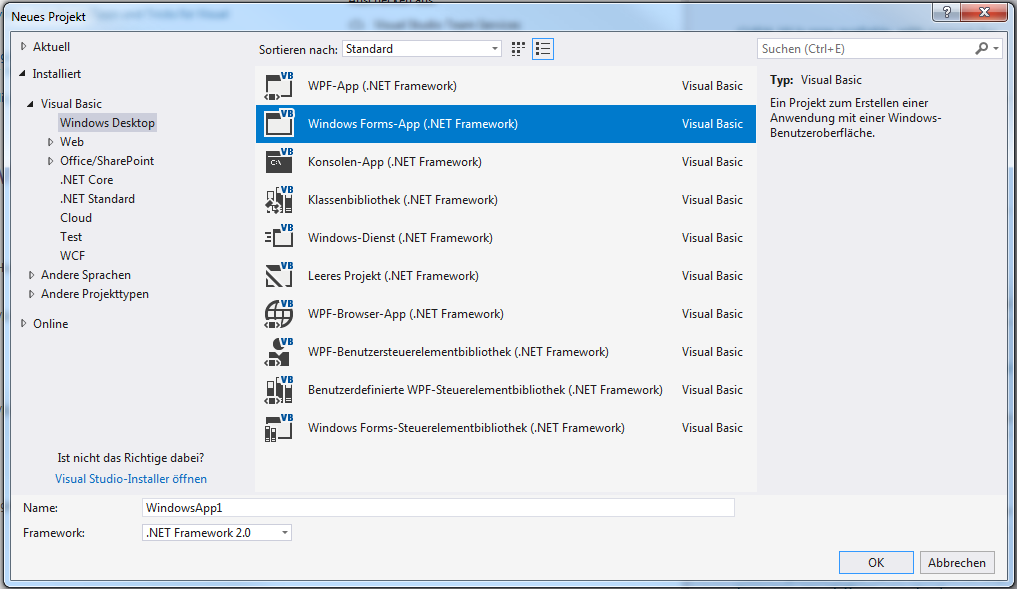
Task: Click the WPF-App template icon
Action: click(x=278, y=86)
